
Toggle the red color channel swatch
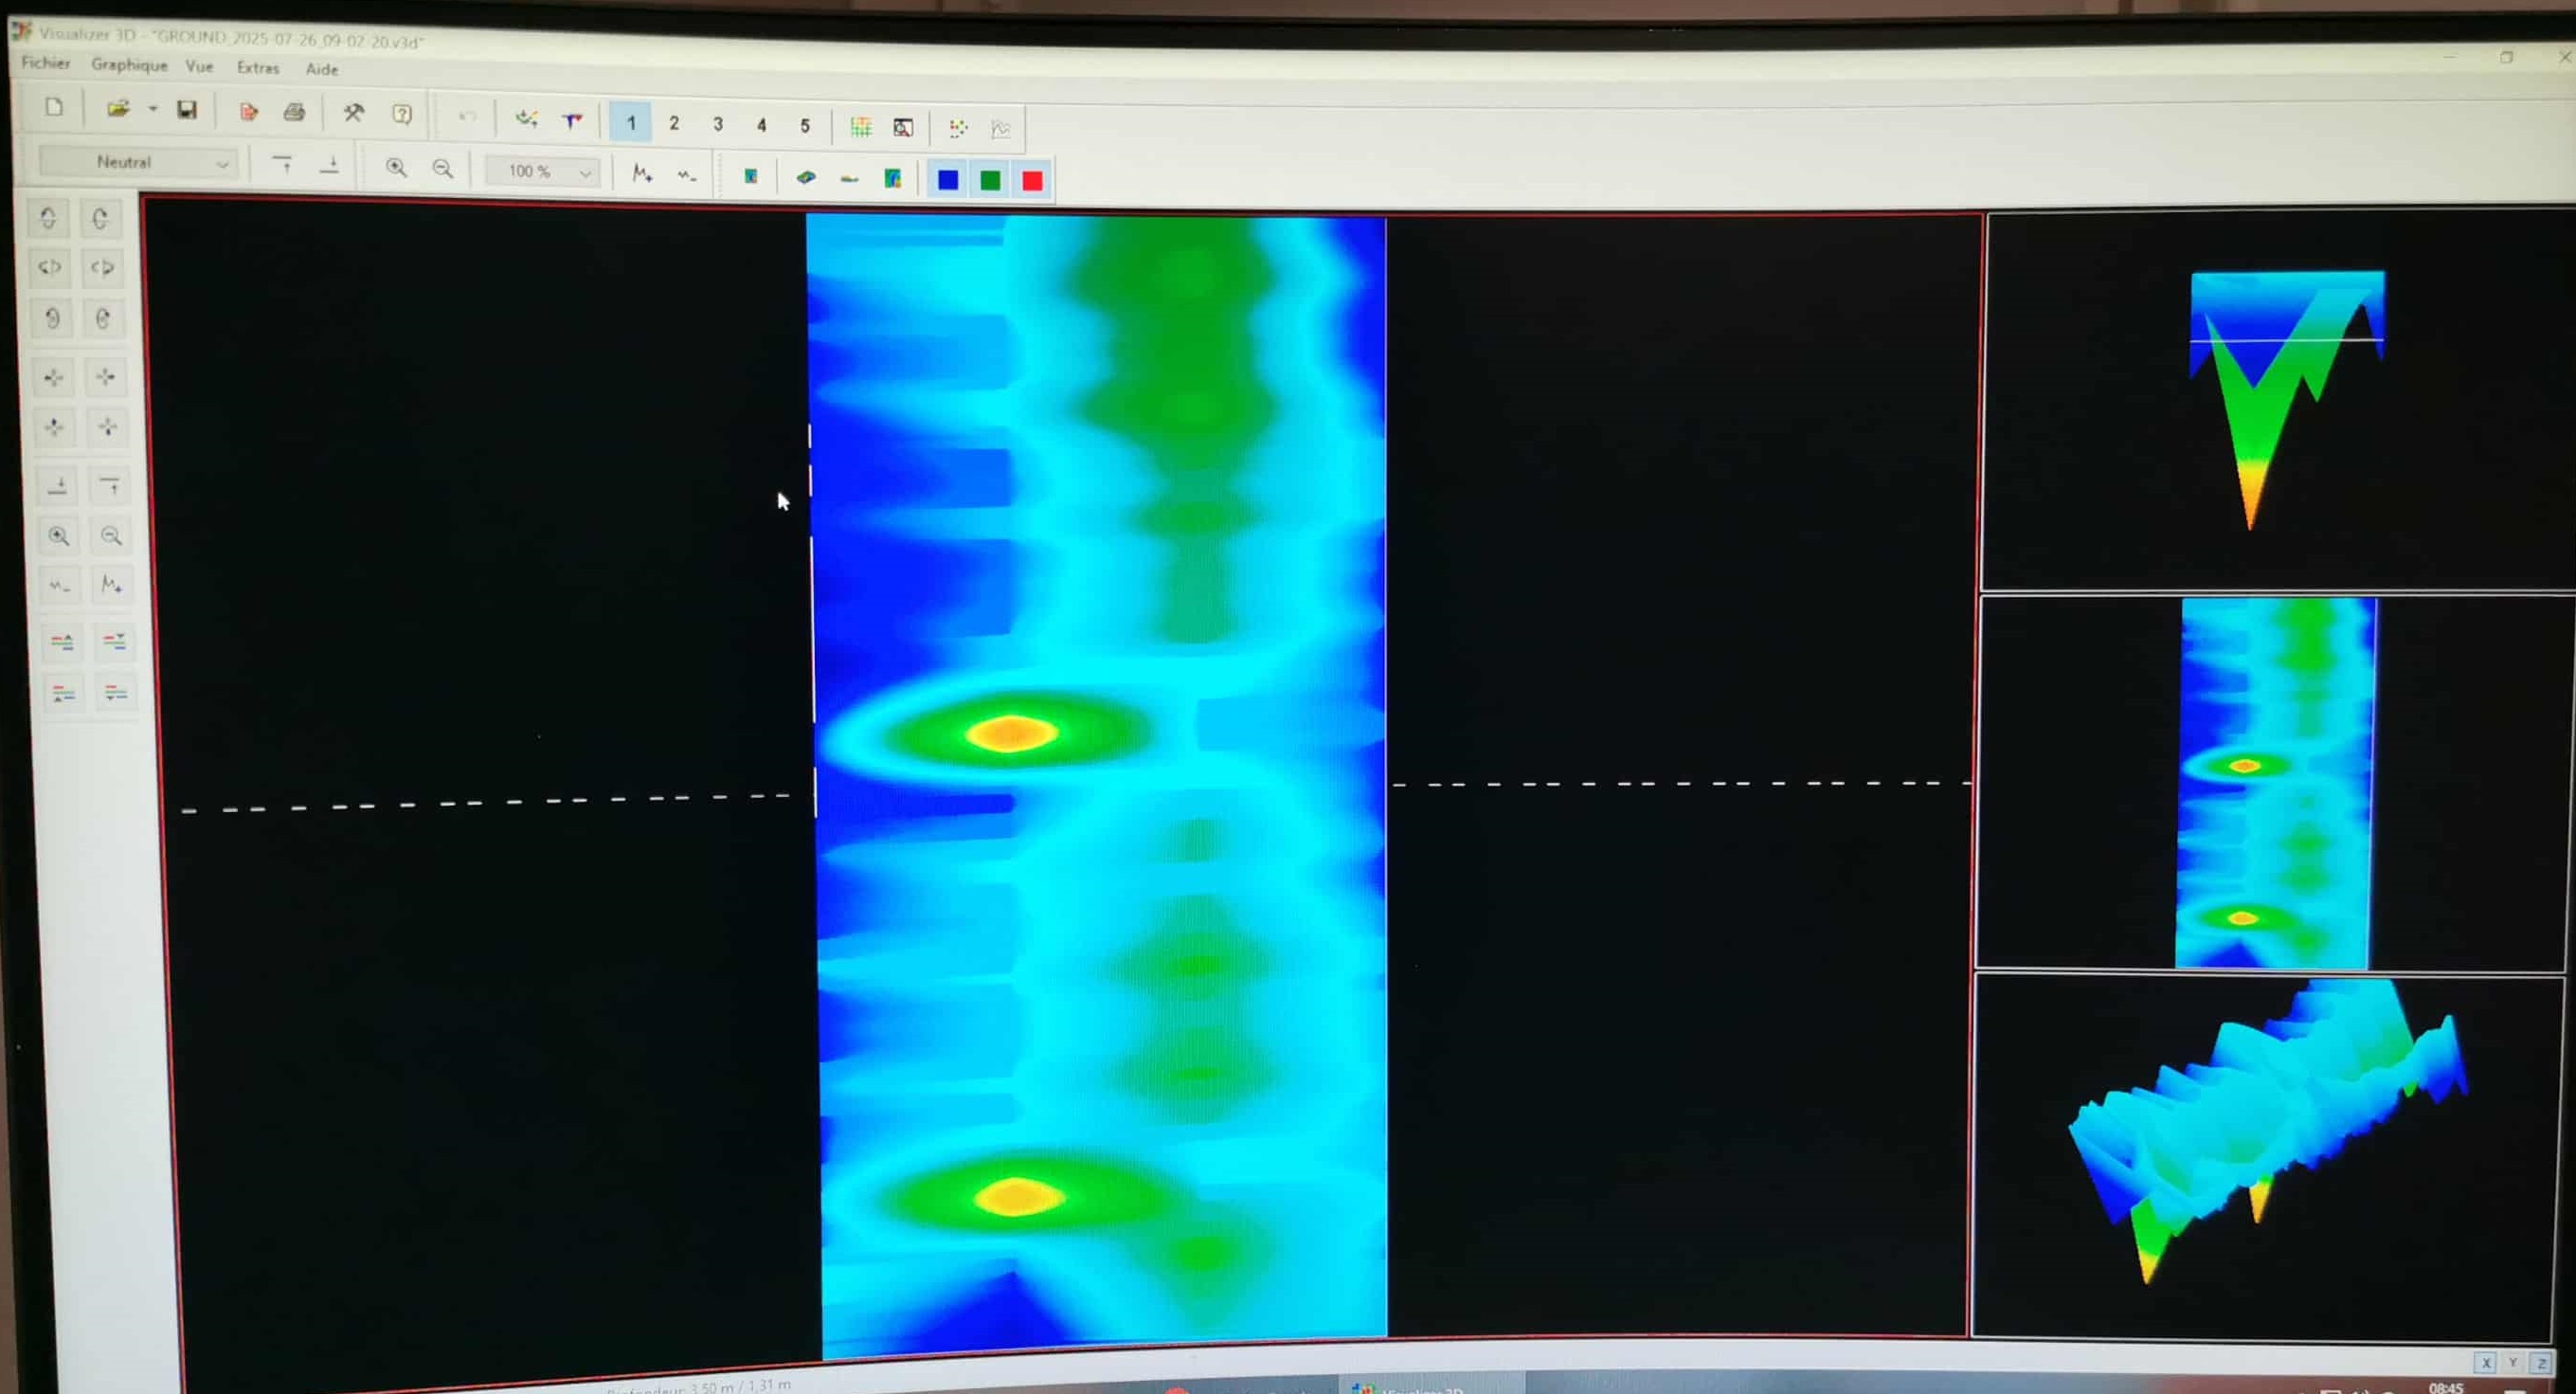point(1032,181)
